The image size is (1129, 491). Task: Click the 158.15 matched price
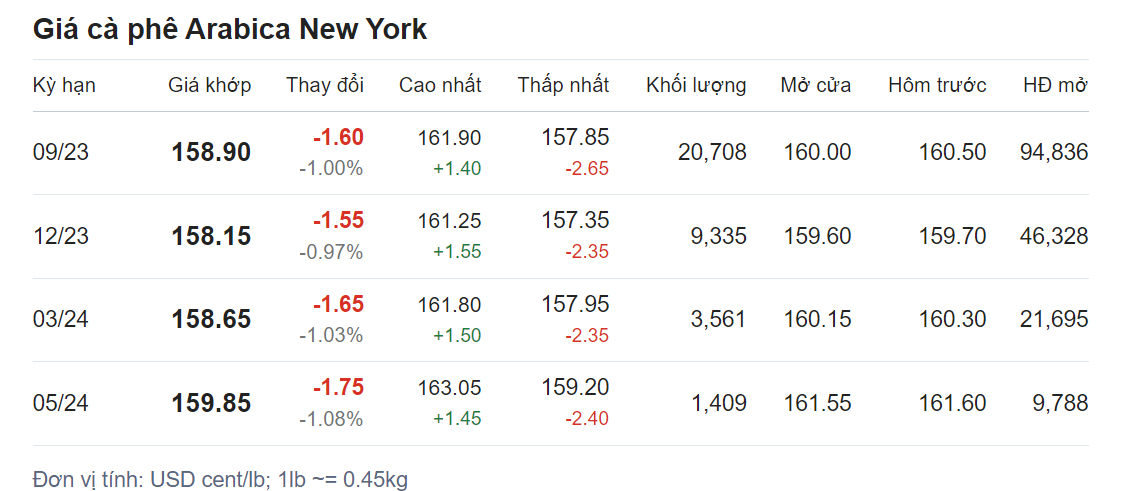pos(211,237)
